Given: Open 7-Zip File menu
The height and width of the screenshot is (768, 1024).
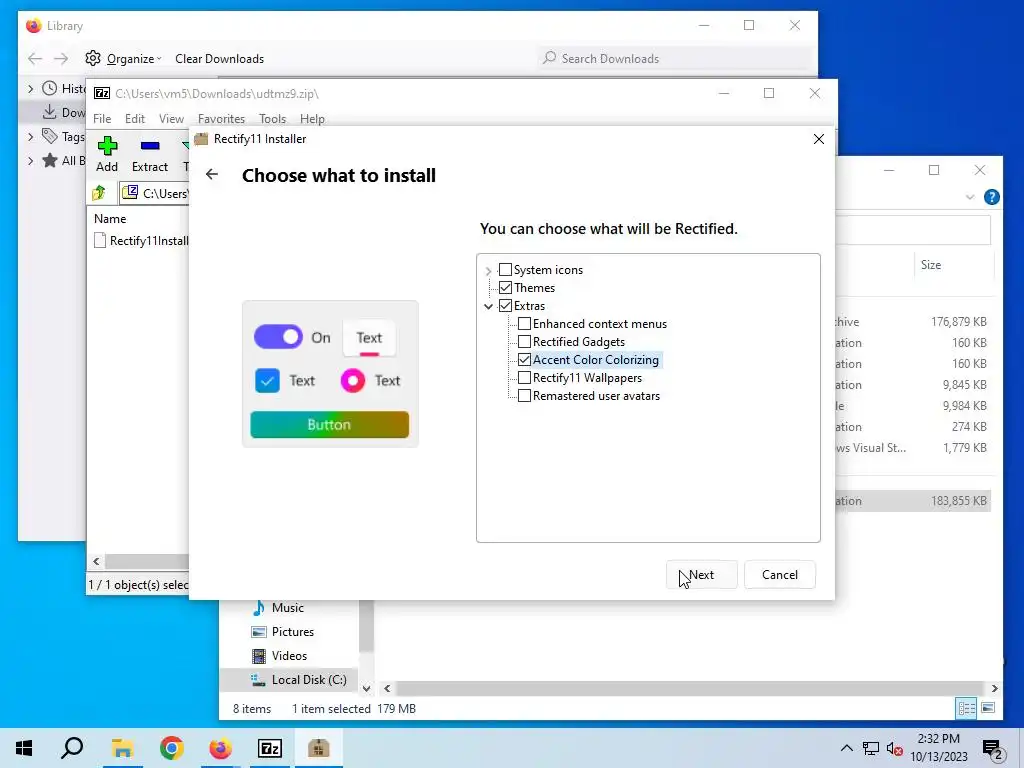Looking at the screenshot, I should (102, 119).
